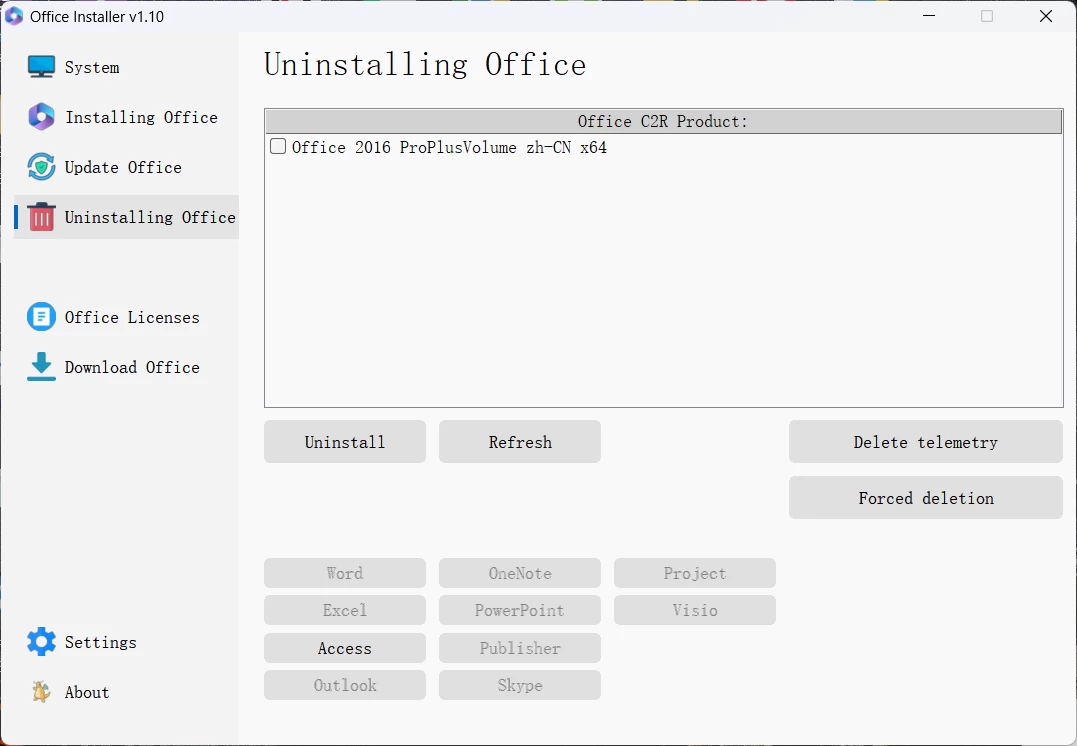Click the Download Office arrow icon
1077x746 pixels.
[x=41, y=367]
